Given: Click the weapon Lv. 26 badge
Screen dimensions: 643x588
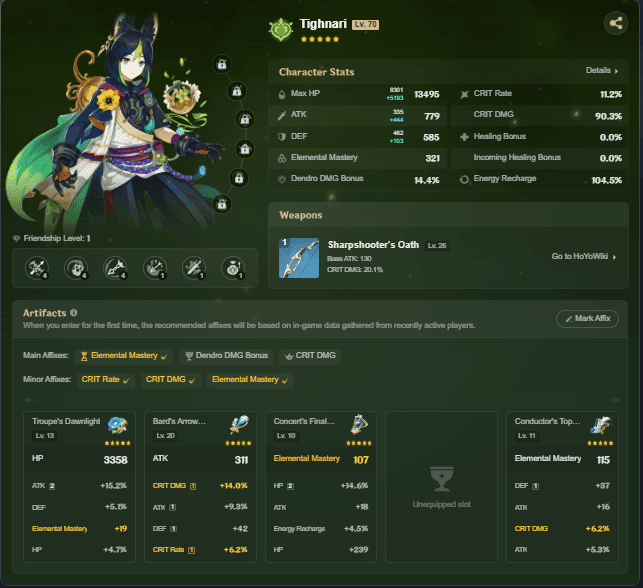Looking at the screenshot, I should click(437, 246).
